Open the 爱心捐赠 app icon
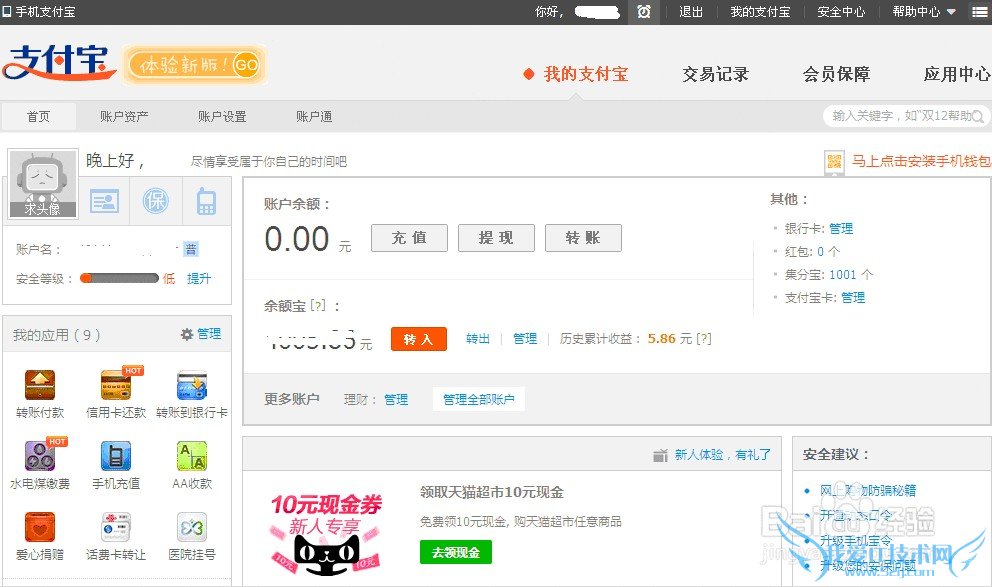The height and width of the screenshot is (587, 992). [40, 527]
